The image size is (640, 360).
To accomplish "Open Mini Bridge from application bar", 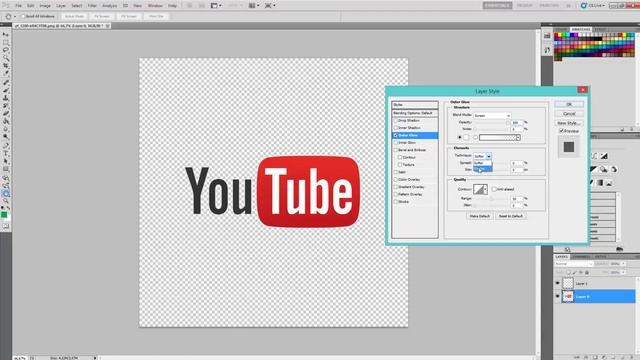I will (202, 6).
